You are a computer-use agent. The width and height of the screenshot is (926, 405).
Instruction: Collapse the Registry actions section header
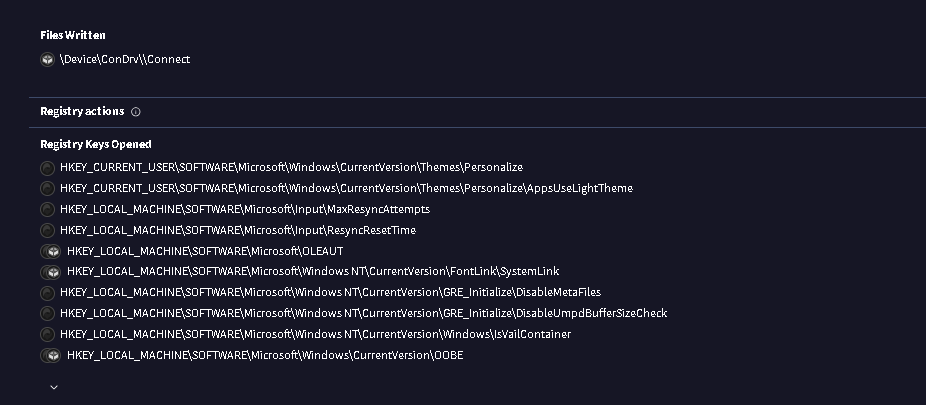[x=82, y=112]
